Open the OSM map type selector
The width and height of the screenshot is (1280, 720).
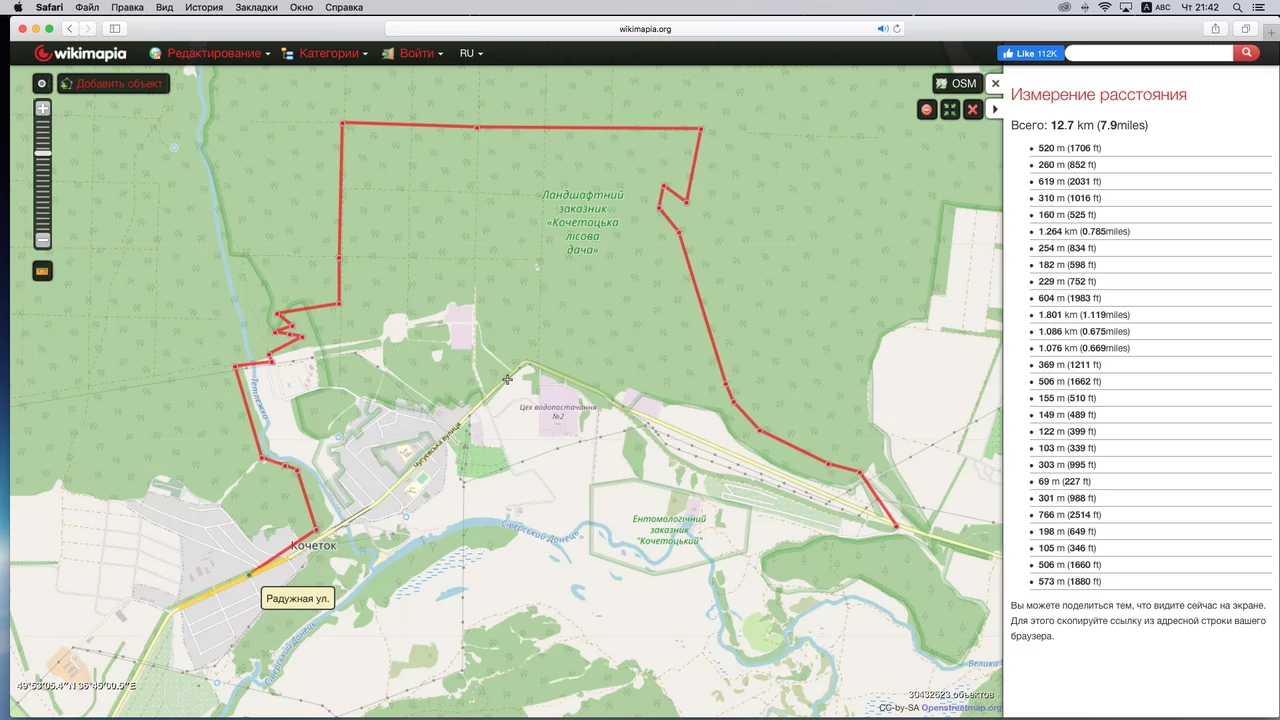pyautogui.click(x=956, y=84)
